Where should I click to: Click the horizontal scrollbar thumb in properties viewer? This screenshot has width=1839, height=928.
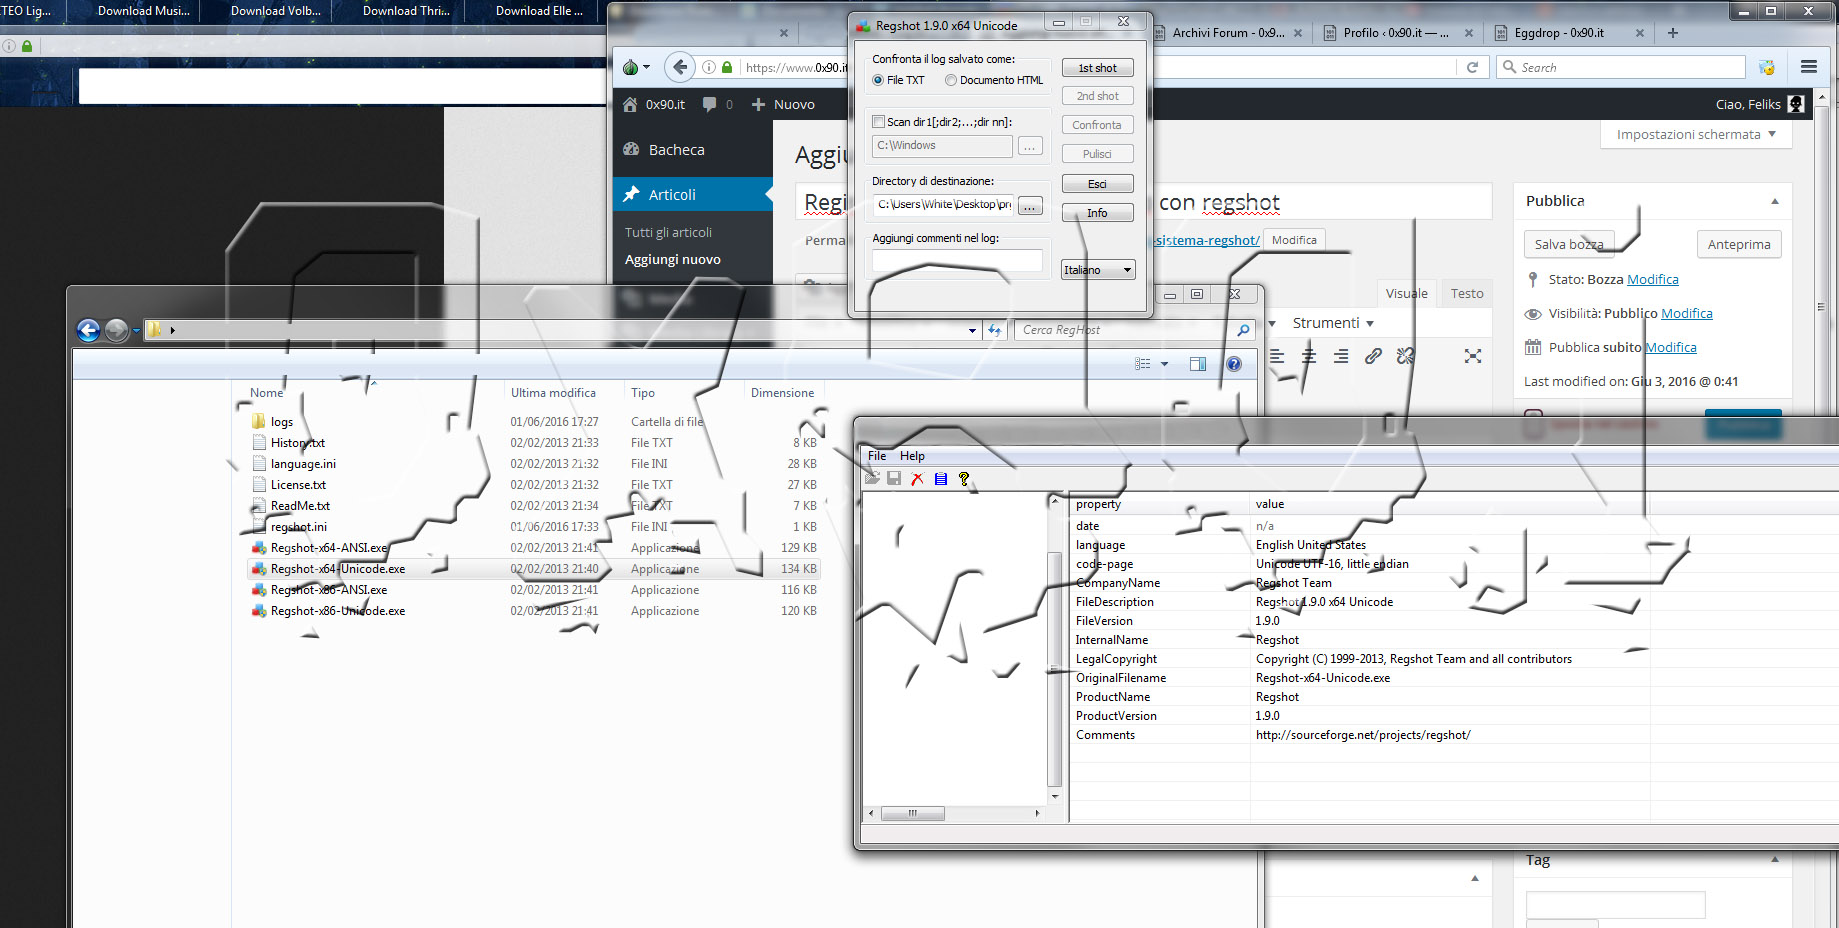coord(912,813)
